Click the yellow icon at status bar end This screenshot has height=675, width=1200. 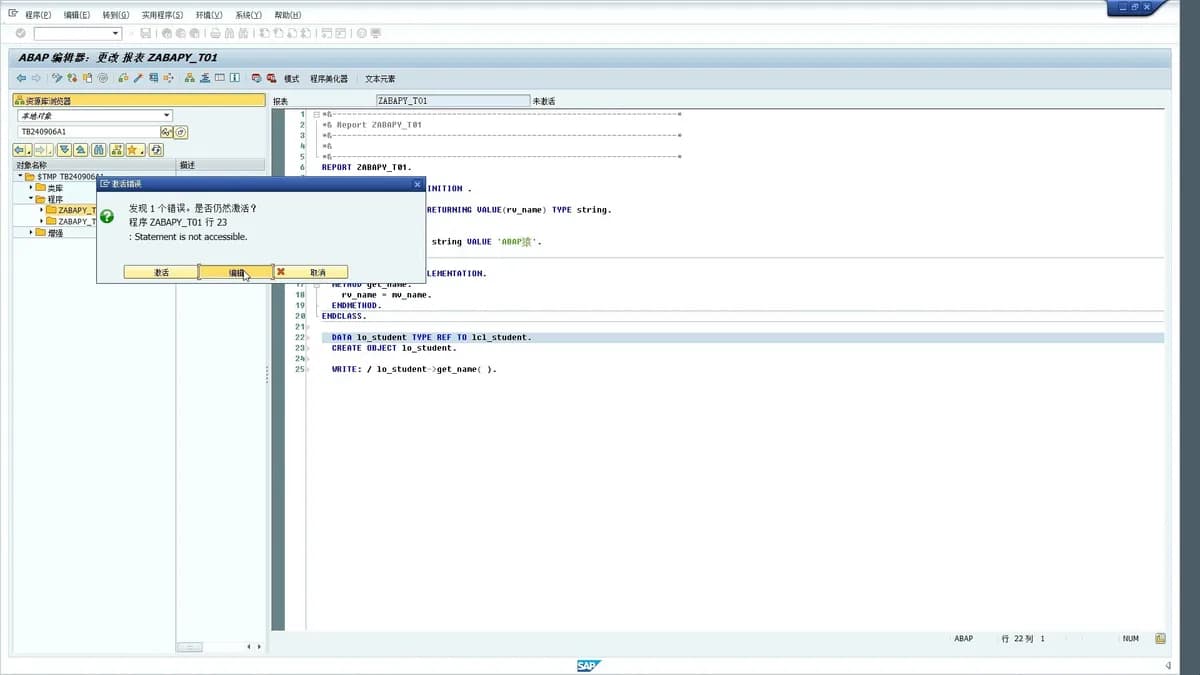coord(1160,638)
